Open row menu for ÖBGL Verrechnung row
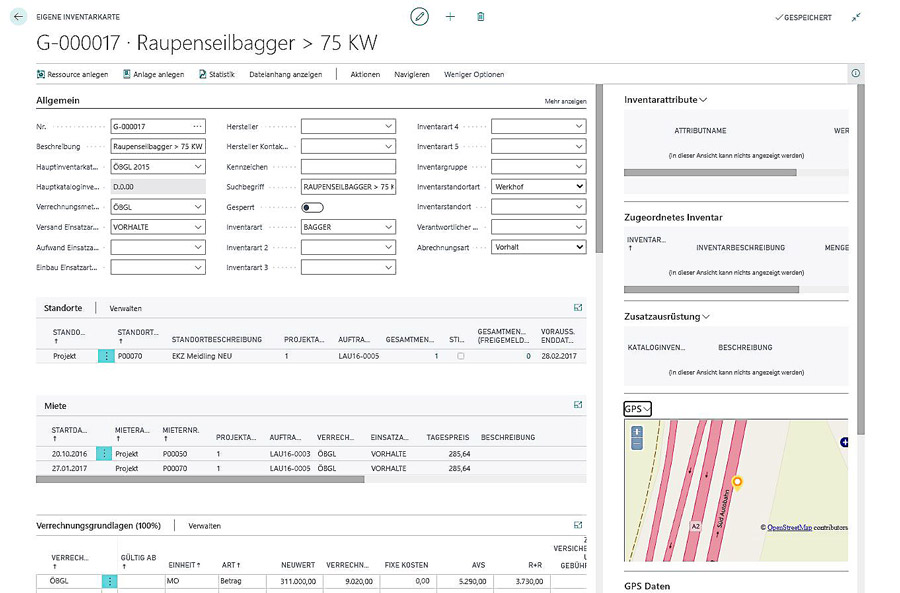Viewport: 900px width, 593px height. (x=110, y=581)
